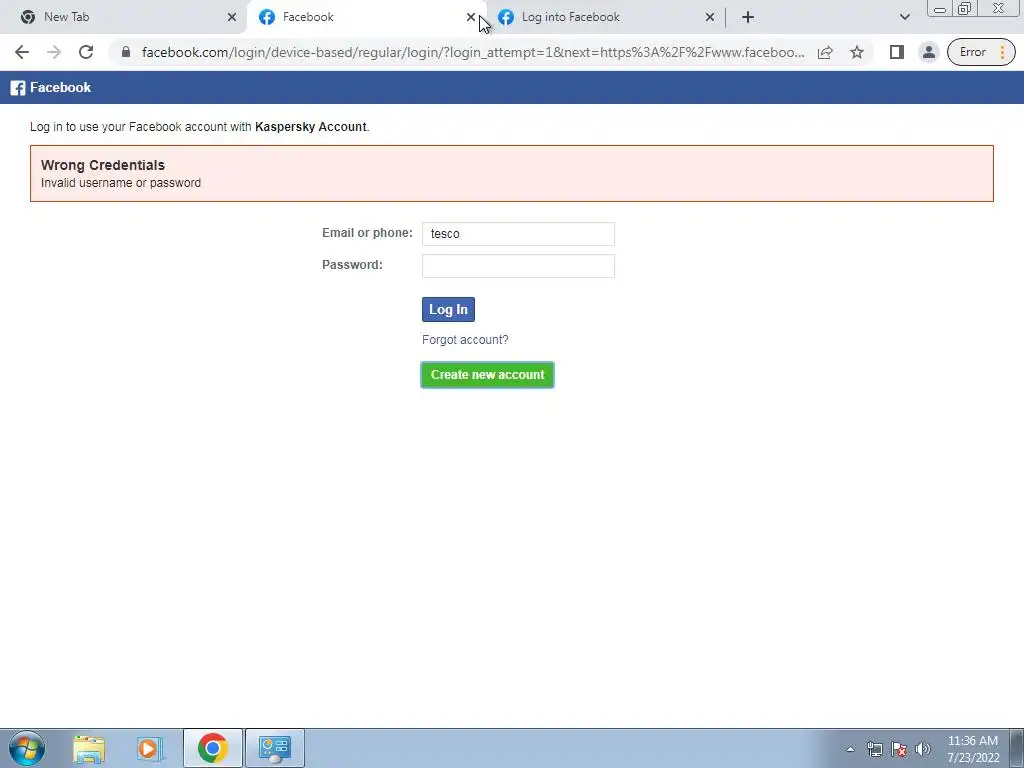Go back to the previous page
This screenshot has height=768, width=1024.
22,52
